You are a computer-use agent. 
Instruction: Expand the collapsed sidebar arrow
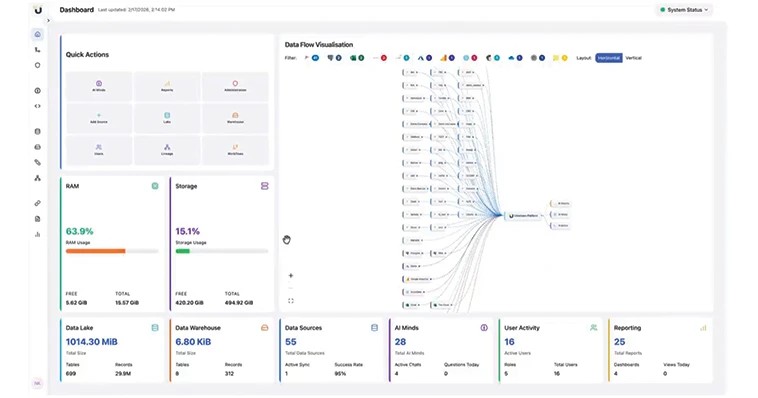48,21
